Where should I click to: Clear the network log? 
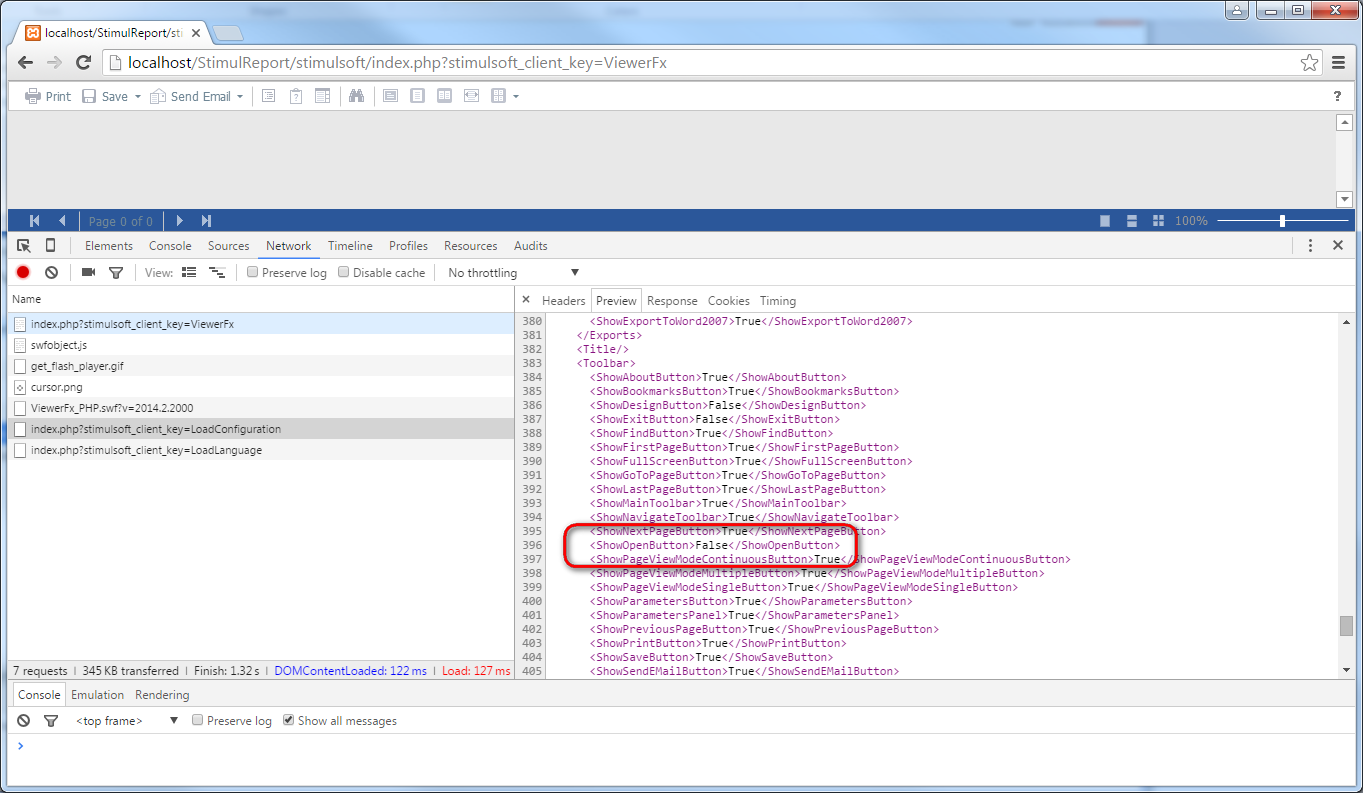click(51, 273)
